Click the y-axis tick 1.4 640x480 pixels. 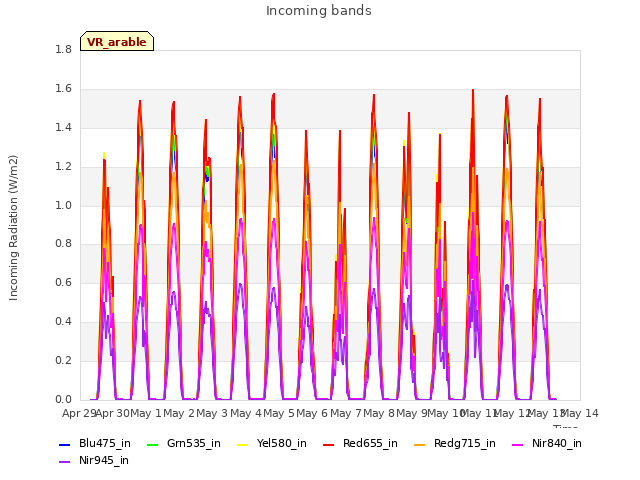[x=63, y=127]
